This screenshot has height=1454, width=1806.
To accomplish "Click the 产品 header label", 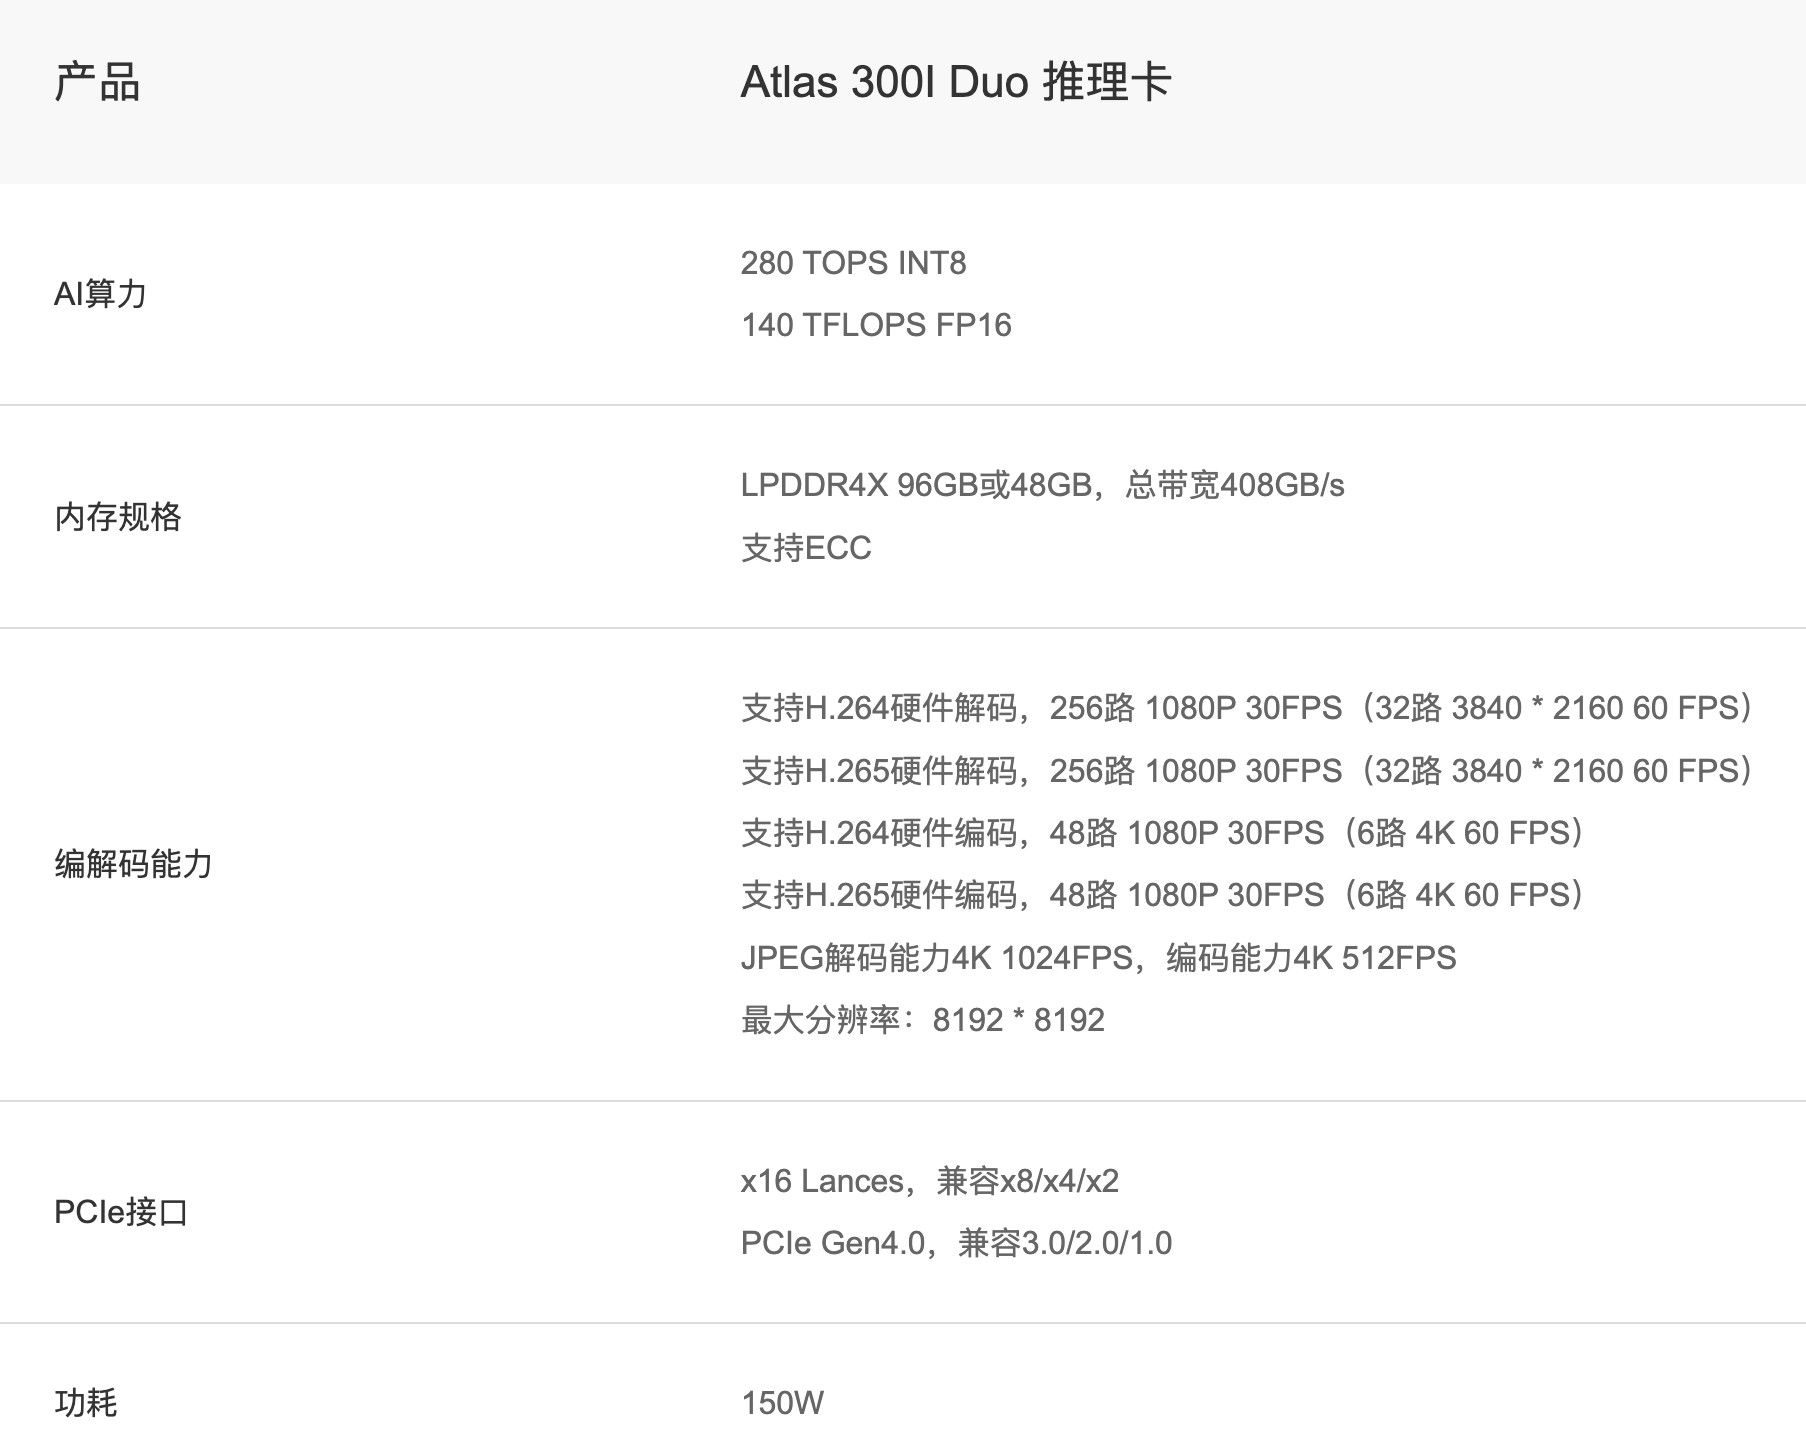I will point(97,82).
